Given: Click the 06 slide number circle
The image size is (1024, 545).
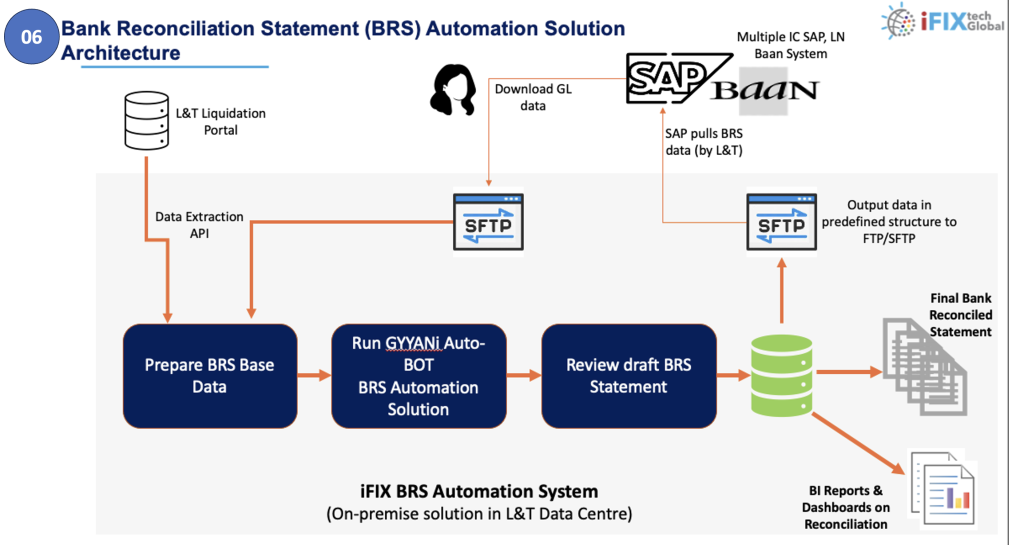Looking at the screenshot, I should pyautogui.click(x=31, y=37).
